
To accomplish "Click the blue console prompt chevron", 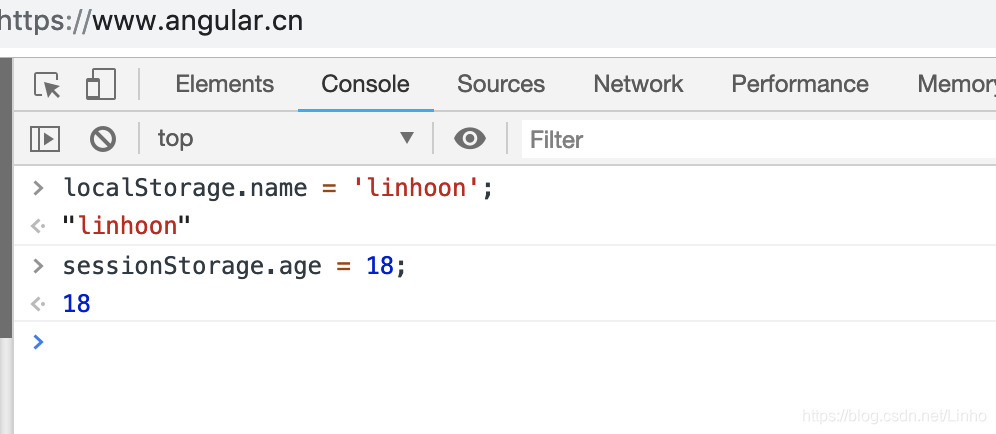I will tap(38, 342).
